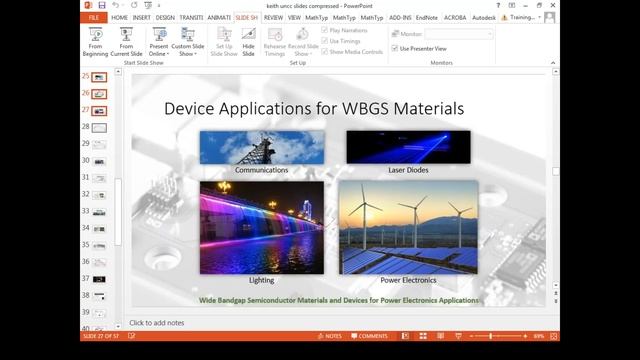This screenshot has width=640, height=360.
Task: Open Set Up Slide Show dialog
Action: pos(224,42)
